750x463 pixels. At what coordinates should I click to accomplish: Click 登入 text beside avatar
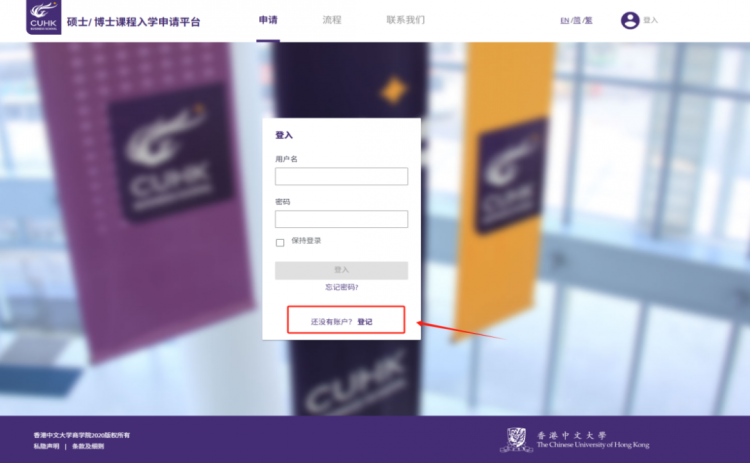(x=650, y=20)
